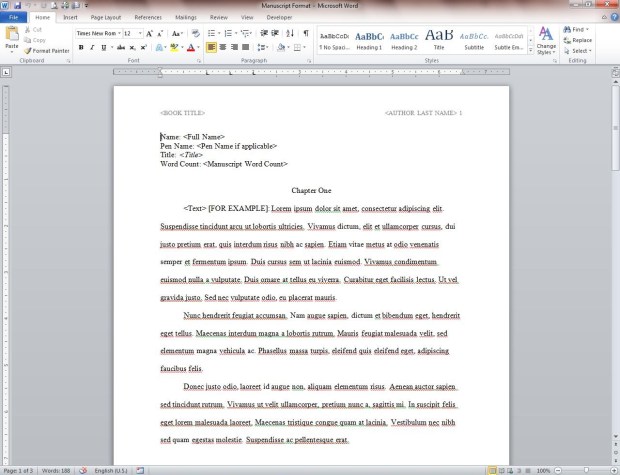
Task: Click the Numbering list icon
Action: click(228, 34)
